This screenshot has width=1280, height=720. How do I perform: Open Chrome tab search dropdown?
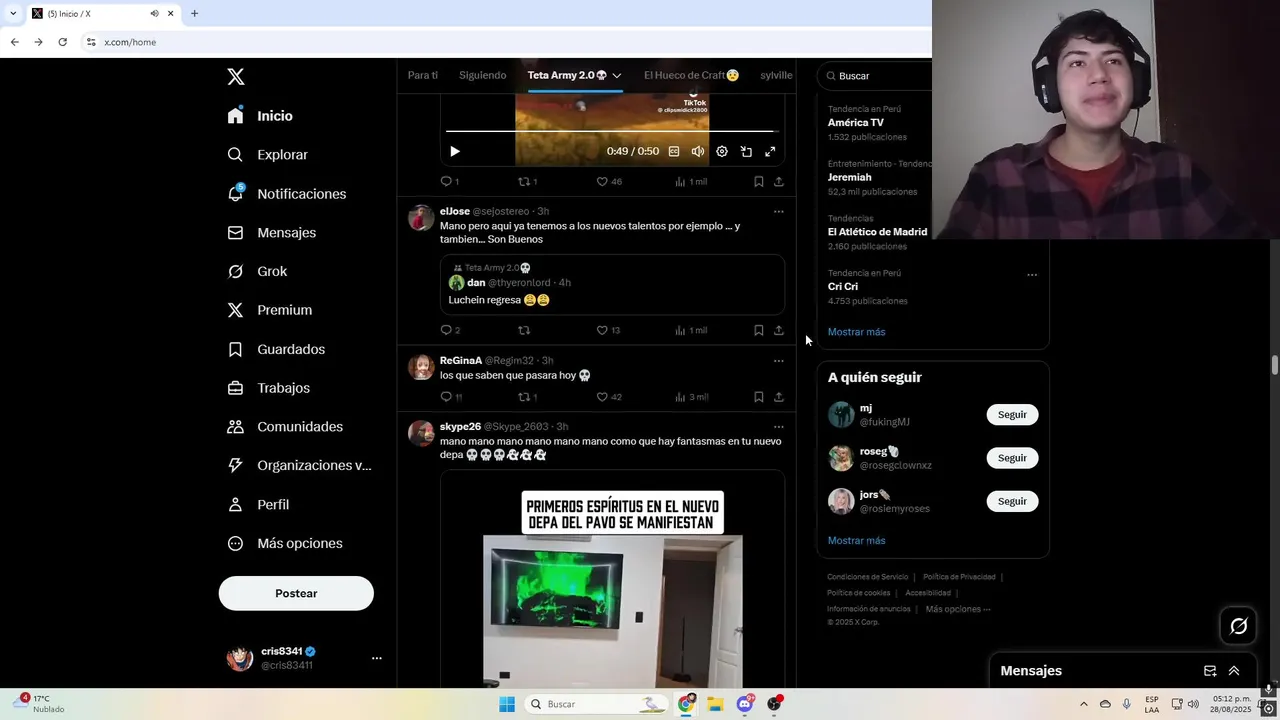(13, 13)
